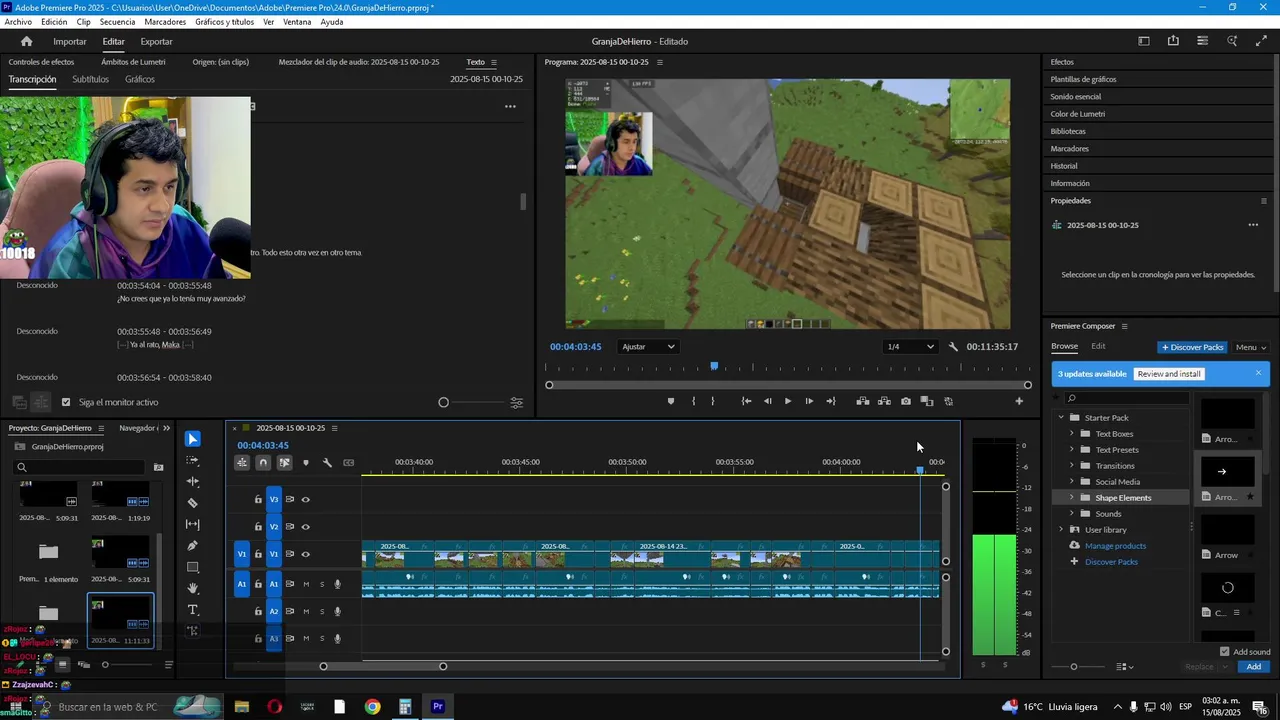Export frame with camera icon
This screenshot has height=720, width=1280.
(x=906, y=401)
